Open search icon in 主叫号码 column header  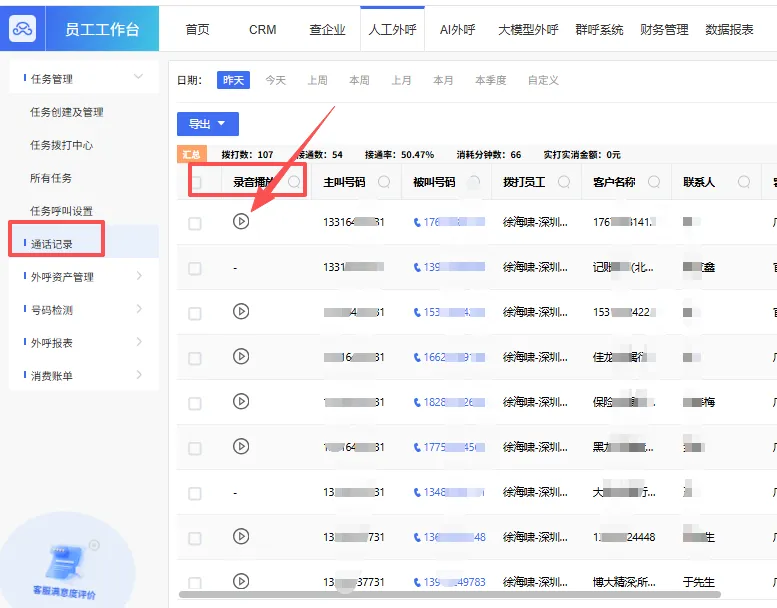384,182
